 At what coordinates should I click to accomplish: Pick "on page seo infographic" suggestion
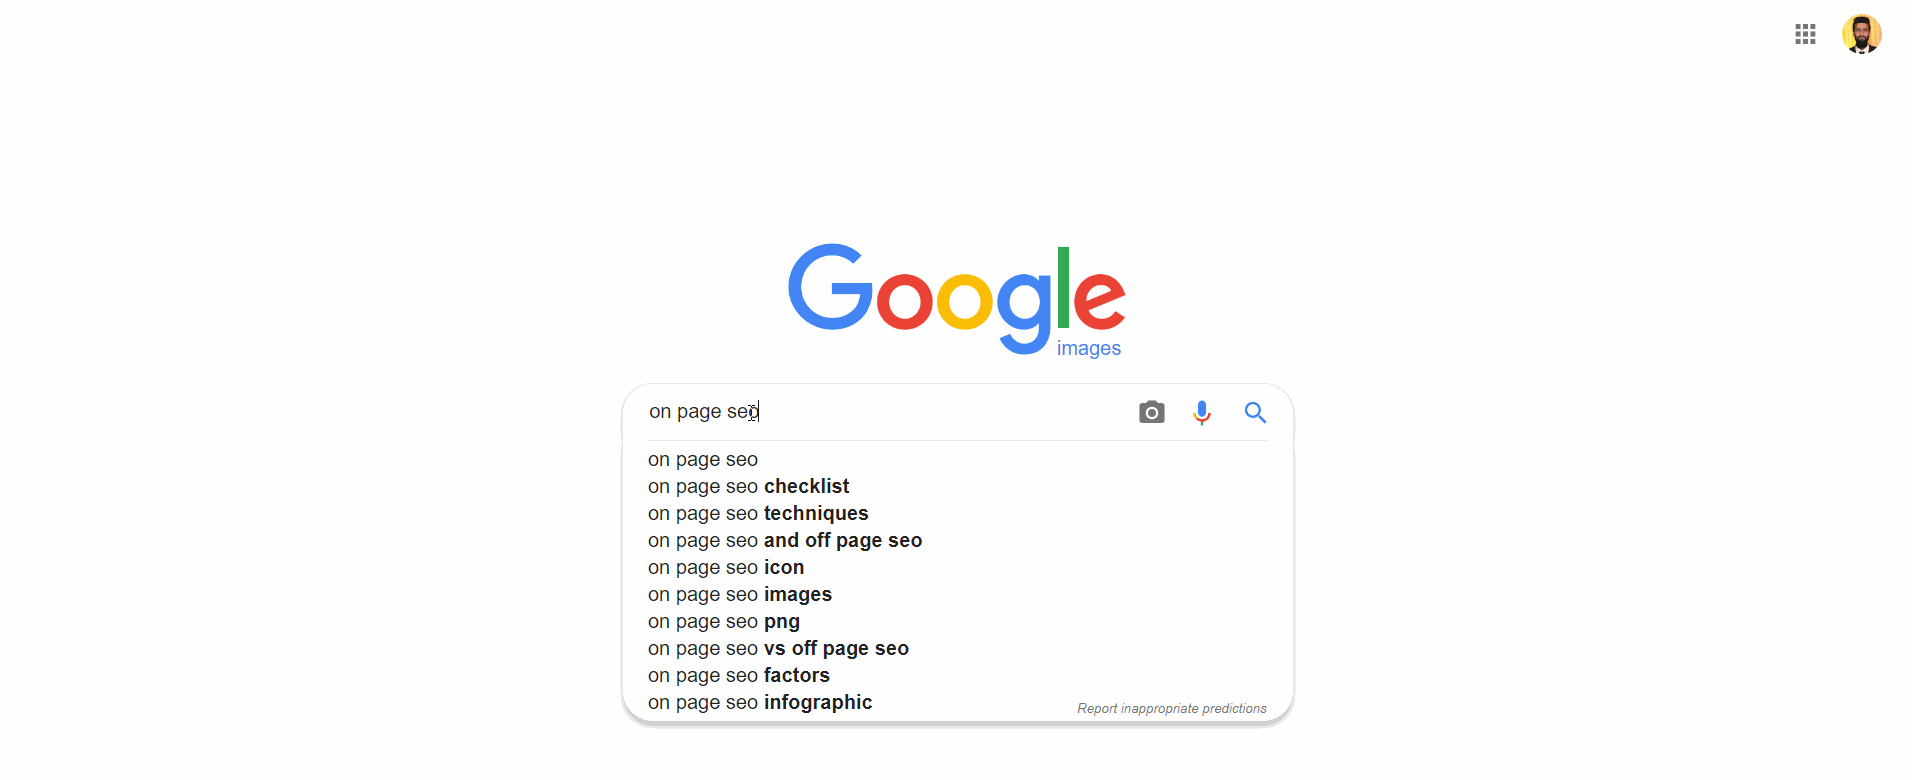pos(760,703)
